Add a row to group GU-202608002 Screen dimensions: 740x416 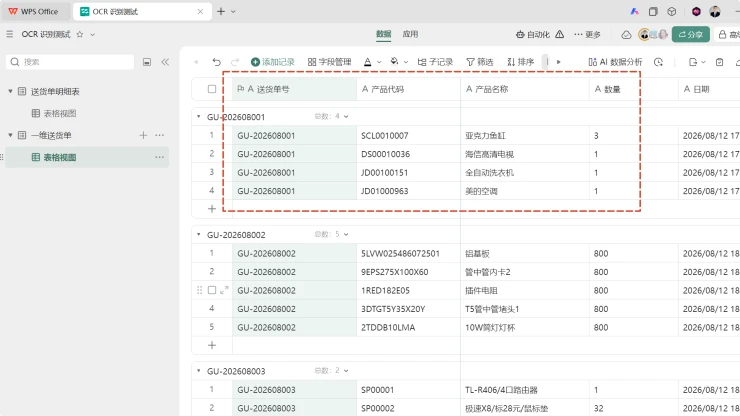[x=212, y=345]
